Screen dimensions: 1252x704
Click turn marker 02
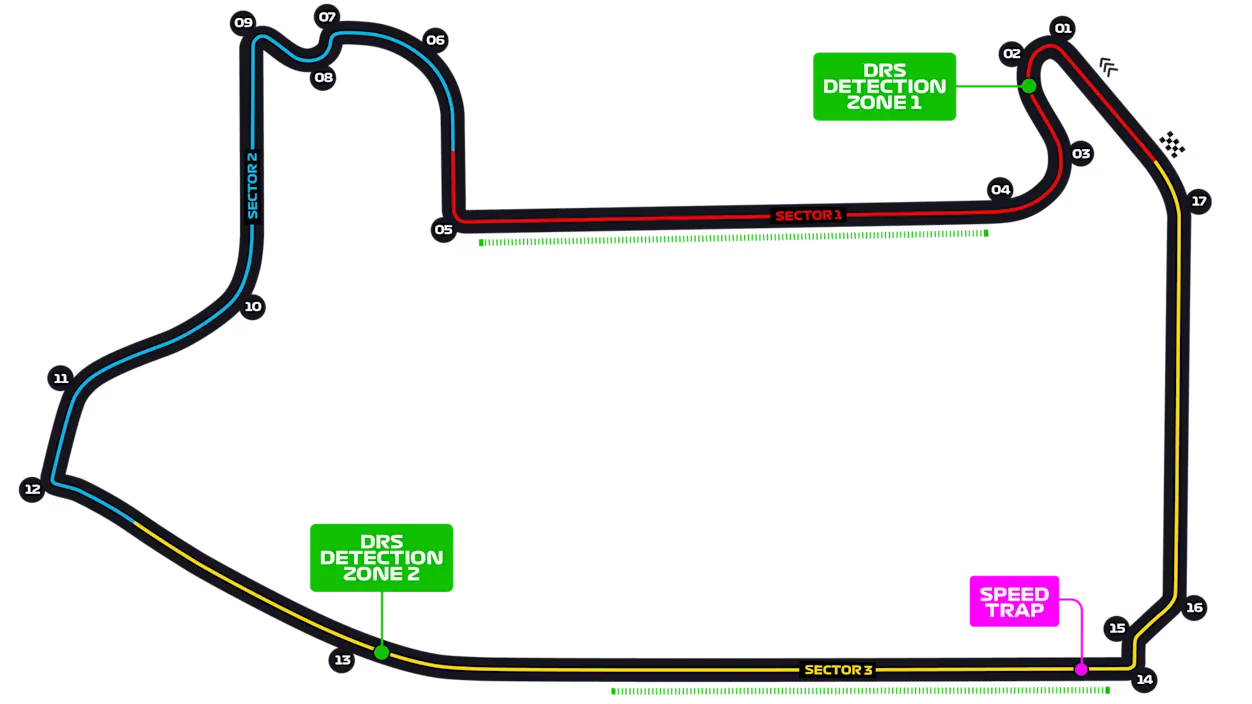point(1012,54)
